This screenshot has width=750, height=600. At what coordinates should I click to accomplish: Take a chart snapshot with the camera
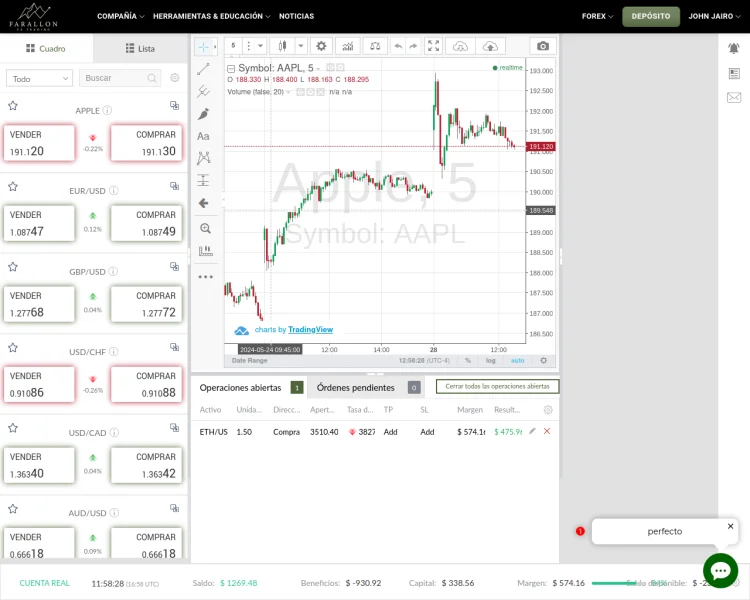(543, 46)
